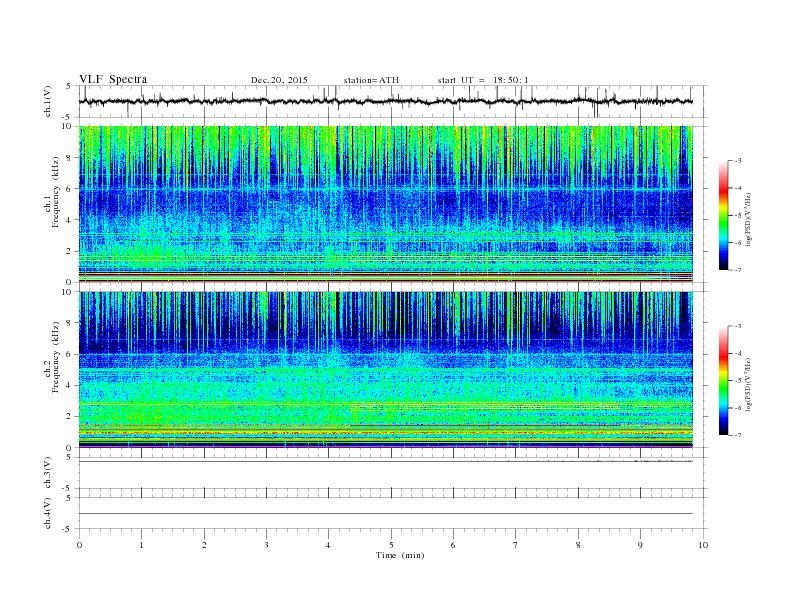Click time axis tick label '2'
This screenshot has width=792, height=612.
tap(204, 545)
